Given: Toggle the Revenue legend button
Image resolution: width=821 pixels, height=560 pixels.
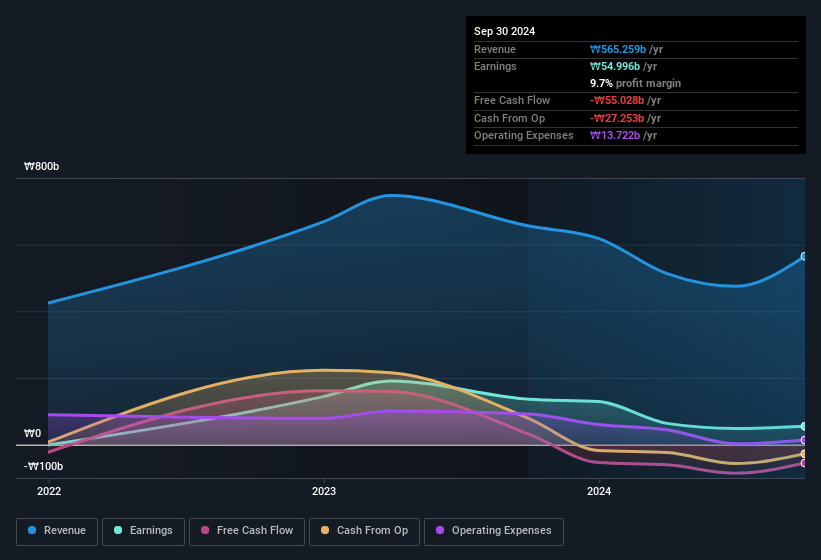Looking at the screenshot, I should point(57,531).
